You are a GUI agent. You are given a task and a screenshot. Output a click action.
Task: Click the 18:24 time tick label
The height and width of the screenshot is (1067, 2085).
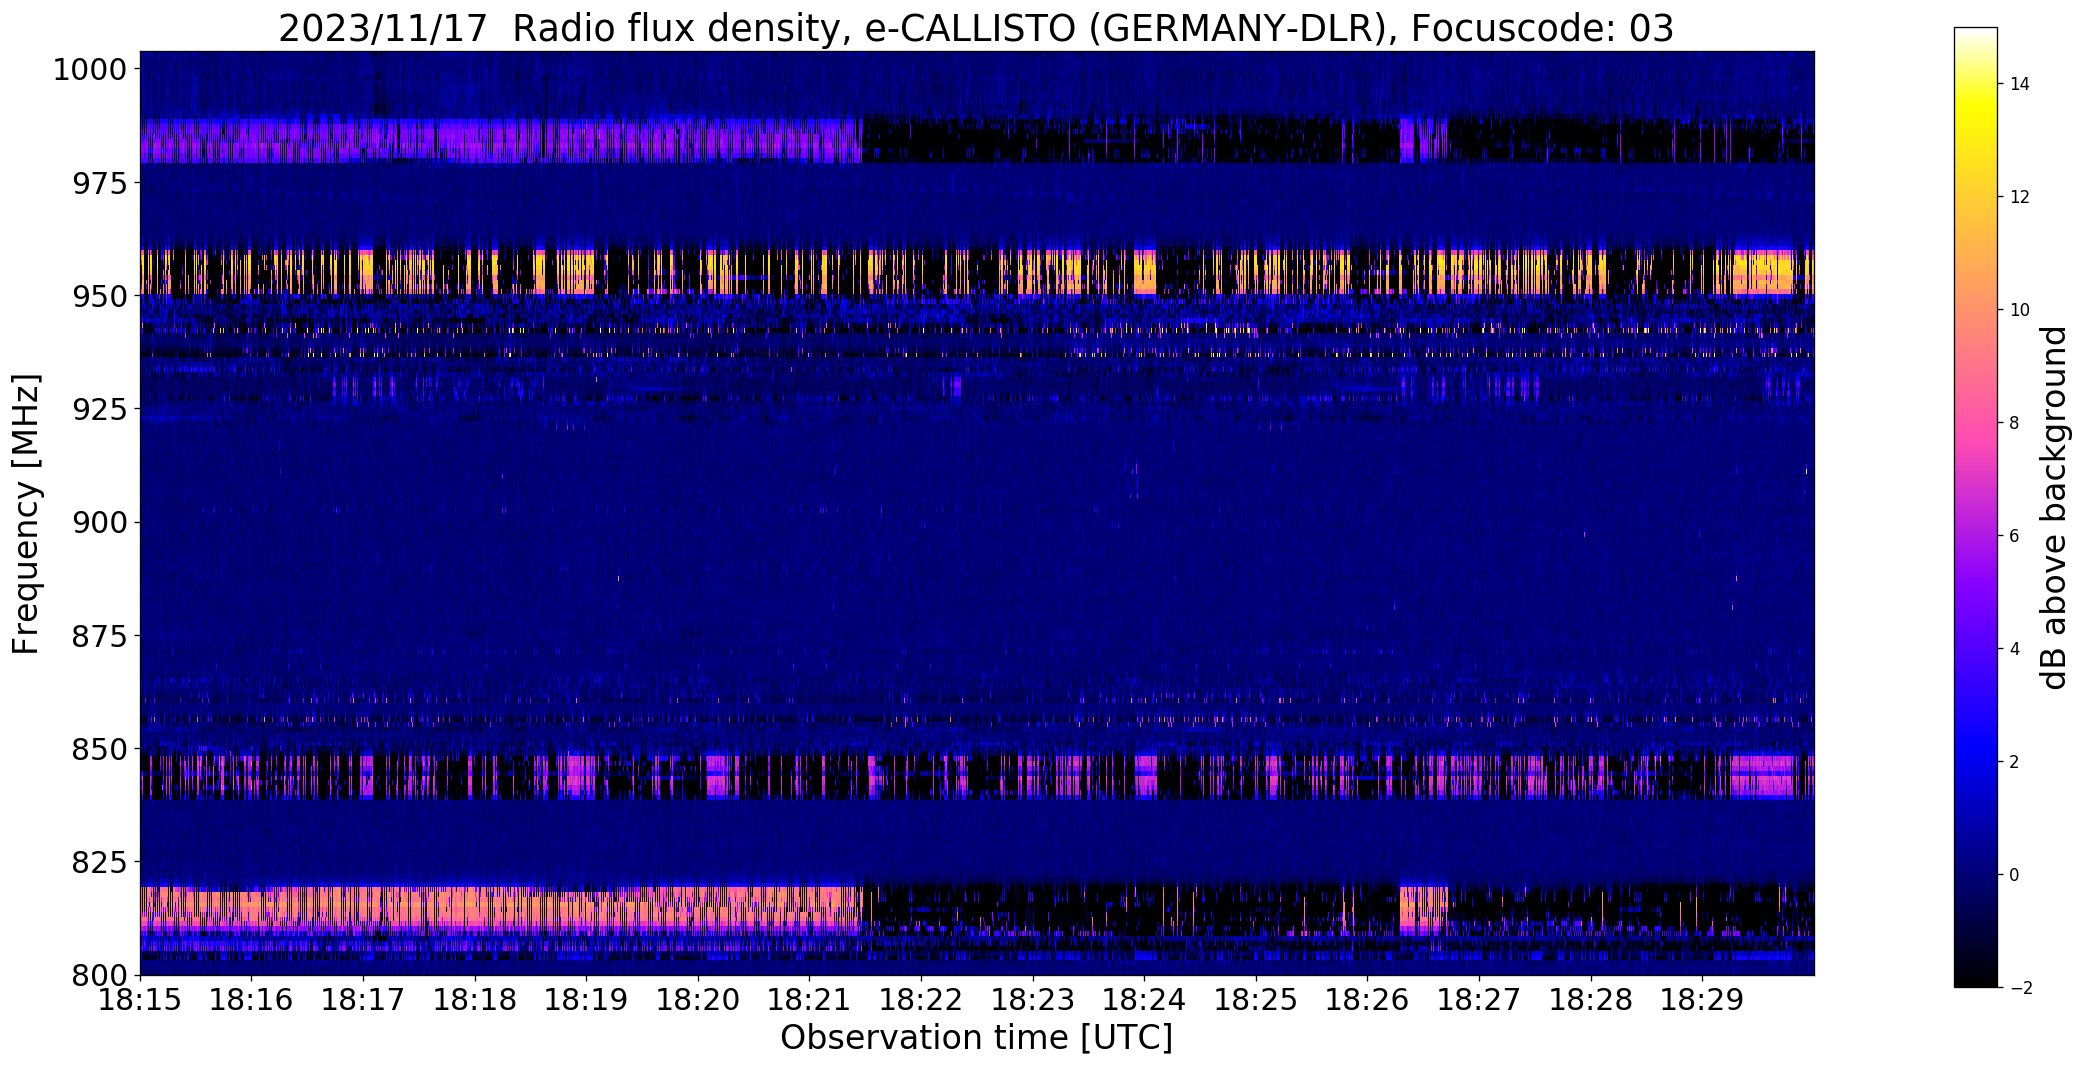click(x=1145, y=1000)
